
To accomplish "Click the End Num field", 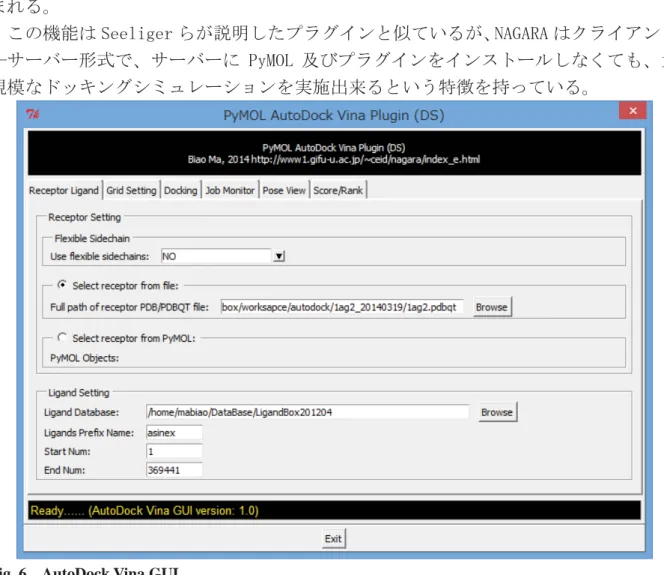I will coord(174,470).
